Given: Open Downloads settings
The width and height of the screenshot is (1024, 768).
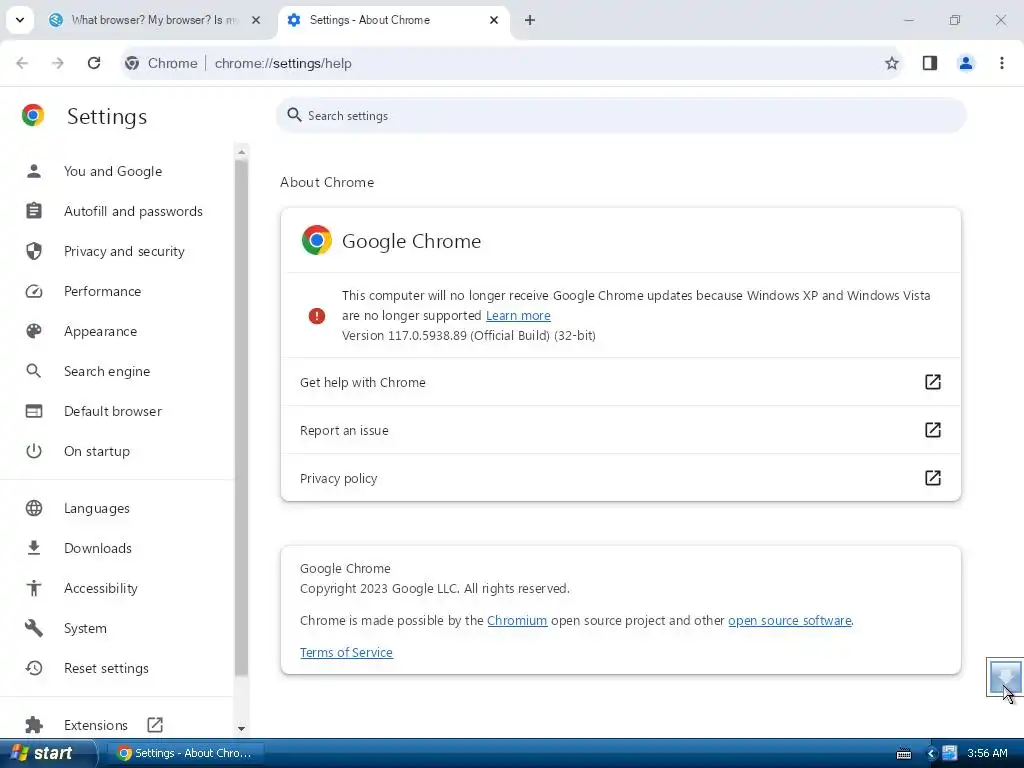Looking at the screenshot, I should point(98,548).
